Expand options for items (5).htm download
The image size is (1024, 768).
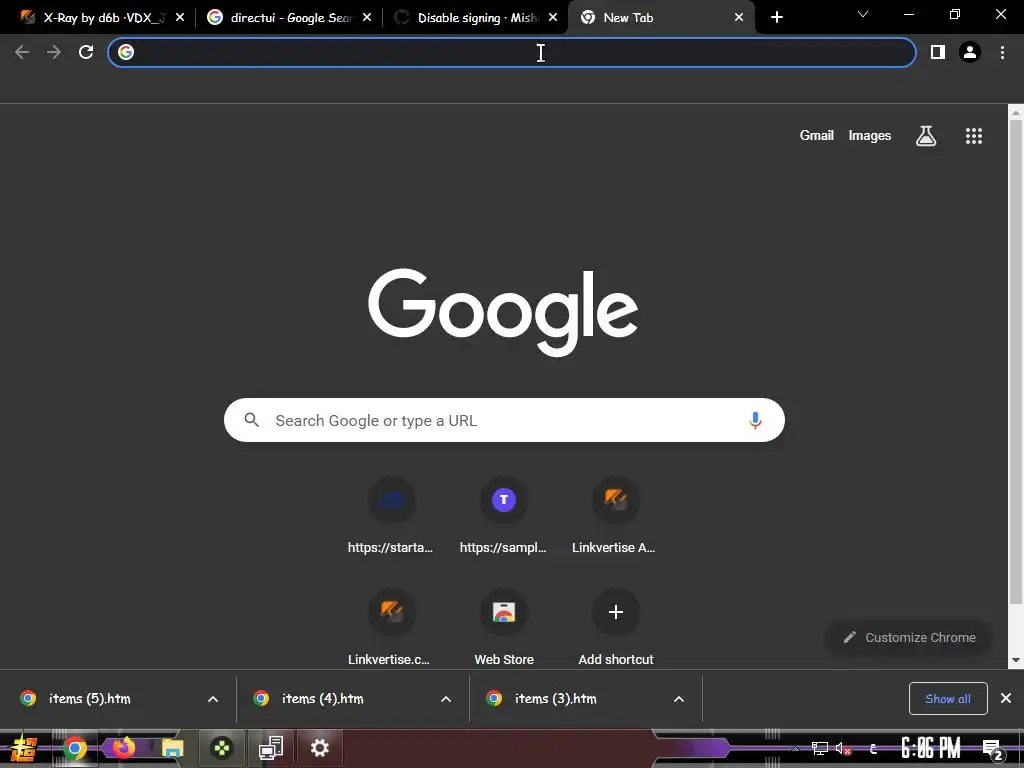pos(213,699)
